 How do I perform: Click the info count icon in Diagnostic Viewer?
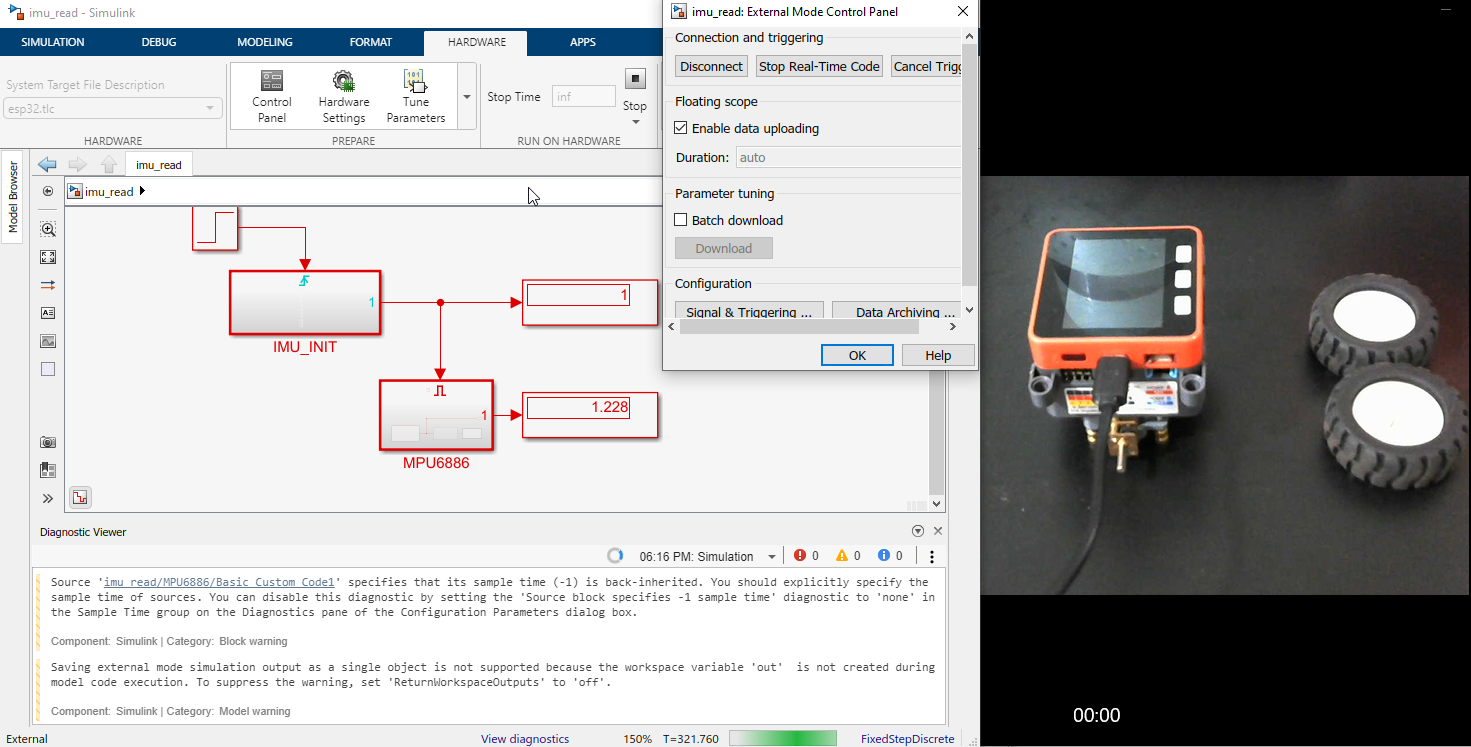883,556
